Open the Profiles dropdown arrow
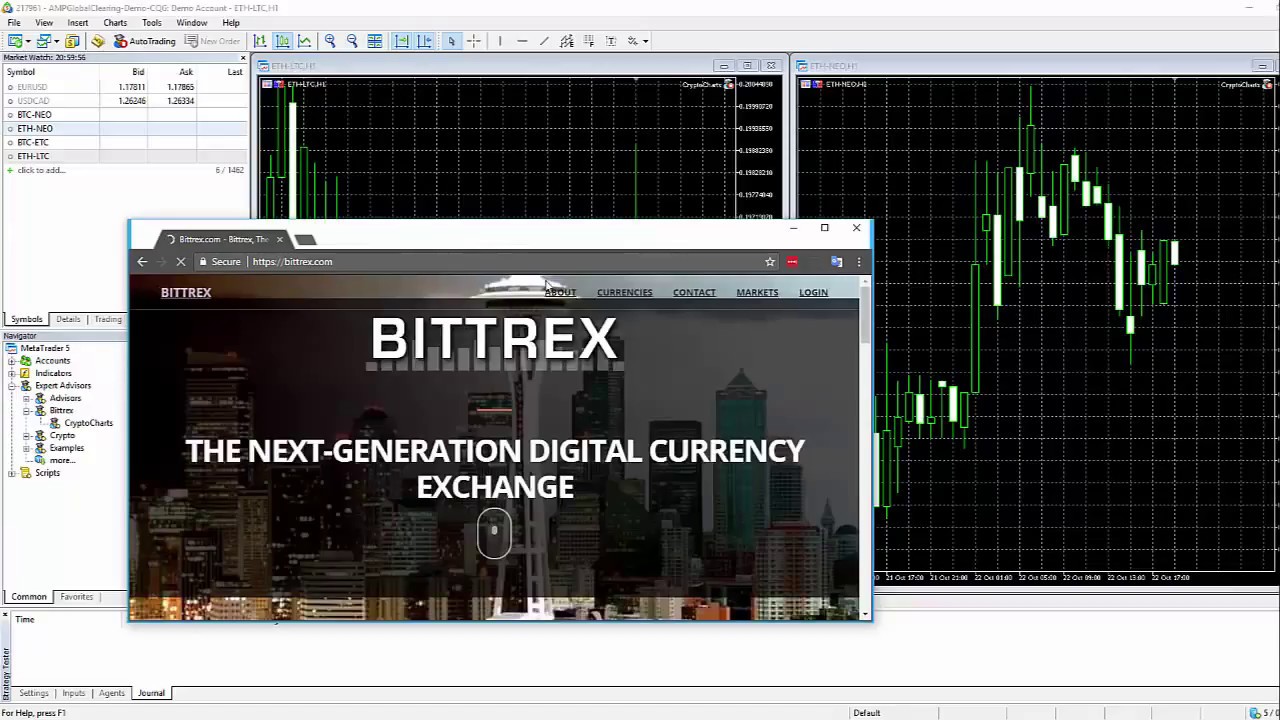The image size is (1280, 720). (x=56, y=41)
